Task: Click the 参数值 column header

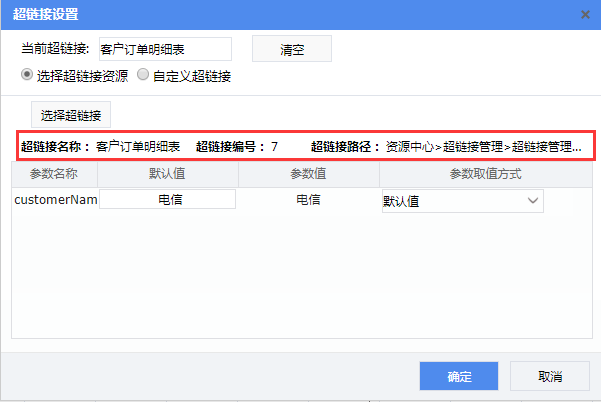Action: [x=308, y=174]
